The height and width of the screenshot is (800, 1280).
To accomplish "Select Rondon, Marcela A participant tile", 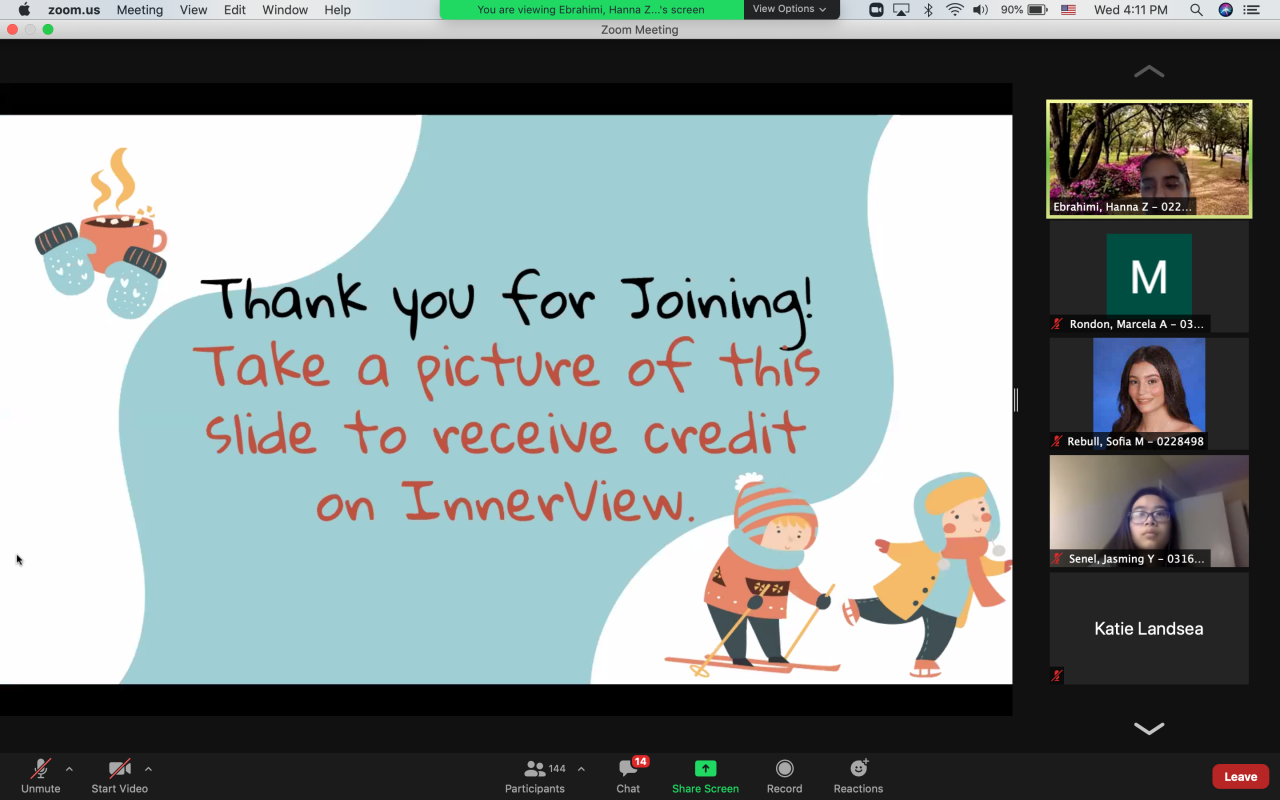I will (1149, 276).
